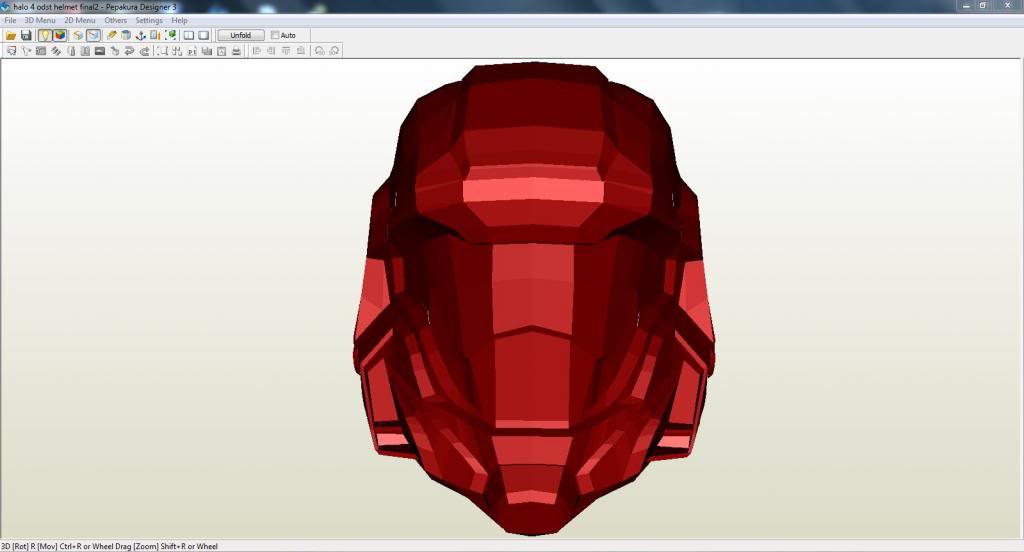1024x552 pixels.
Task: Click the small grey cube-with-arrow icon
Action: pyautogui.click(x=115, y=51)
